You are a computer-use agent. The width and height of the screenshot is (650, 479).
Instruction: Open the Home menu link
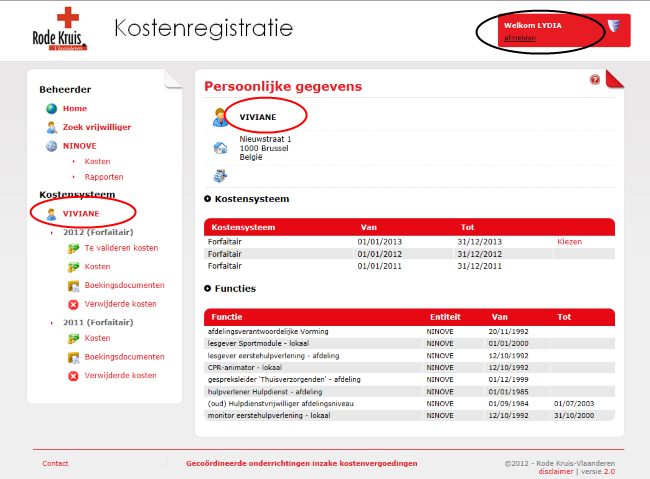75,109
